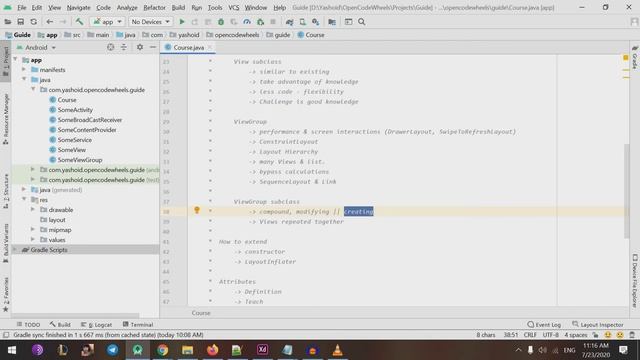Open the VCS menu

click(234, 7)
